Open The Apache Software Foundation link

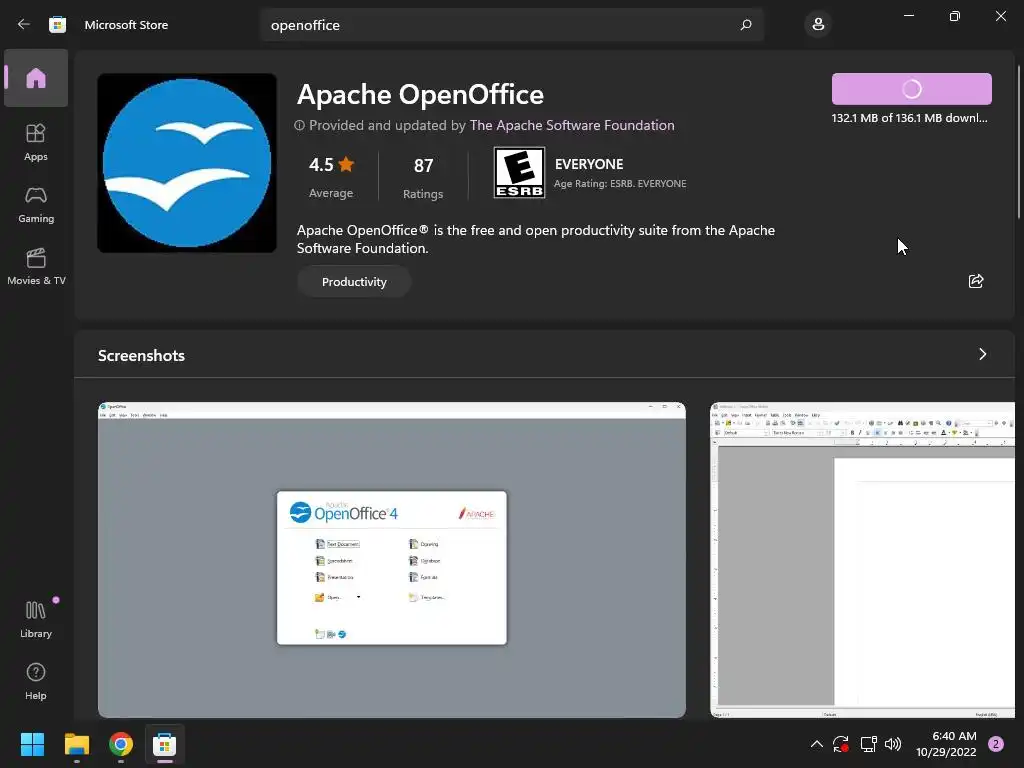coord(572,125)
